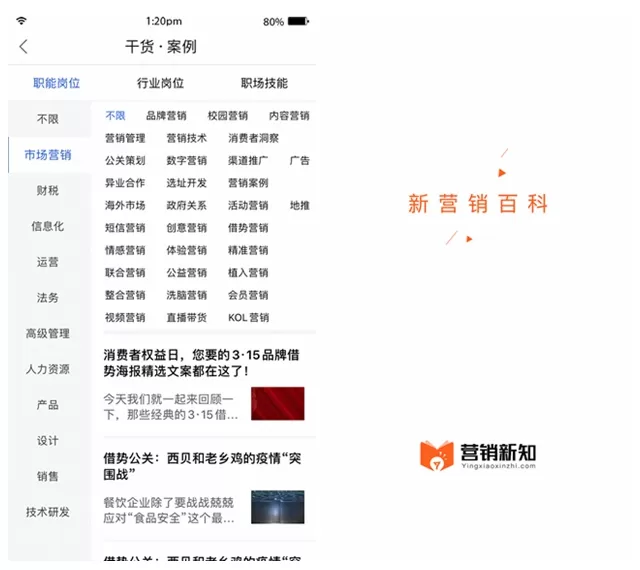The width and height of the screenshot is (640, 570).
Task: Choose the 创意营销 filter tag
Action: pyautogui.click(x=187, y=228)
